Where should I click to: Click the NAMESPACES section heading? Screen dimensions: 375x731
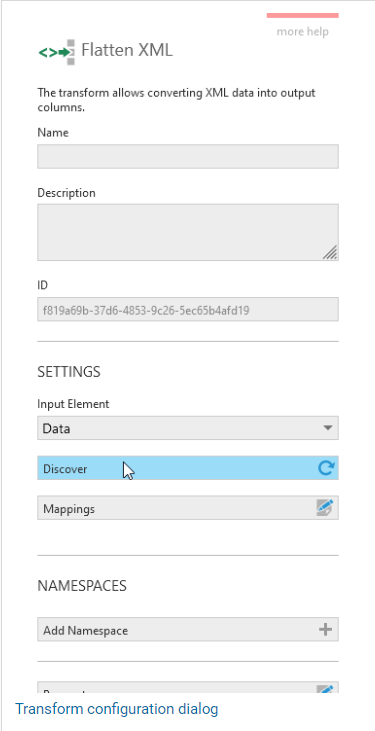82,586
